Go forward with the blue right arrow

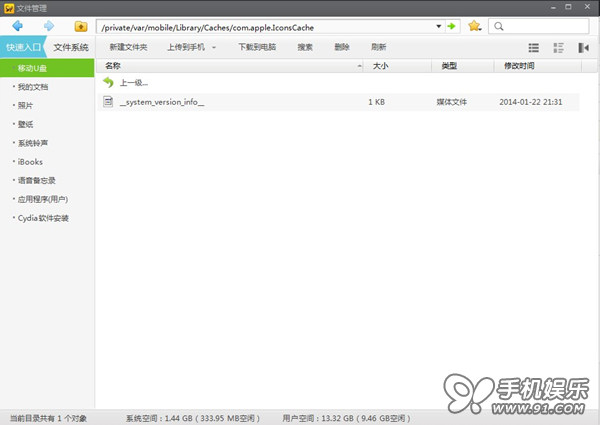pyautogui.click(x=49, y=26)
